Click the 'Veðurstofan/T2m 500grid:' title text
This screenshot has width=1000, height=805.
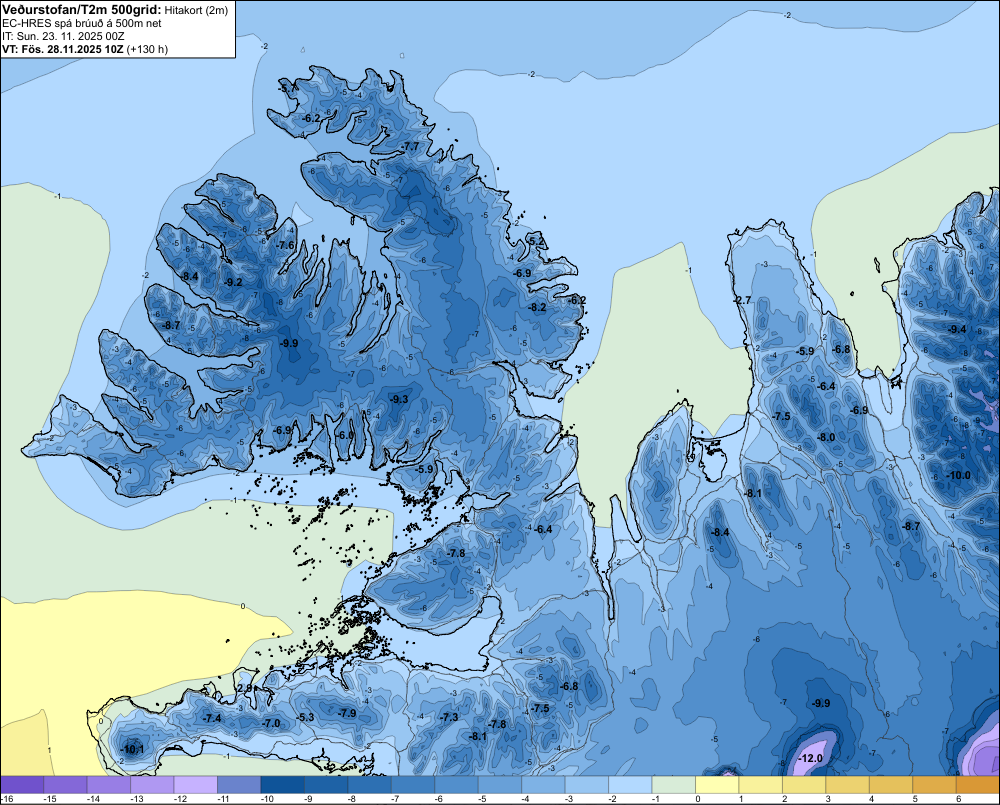click(x=81, y=10)
